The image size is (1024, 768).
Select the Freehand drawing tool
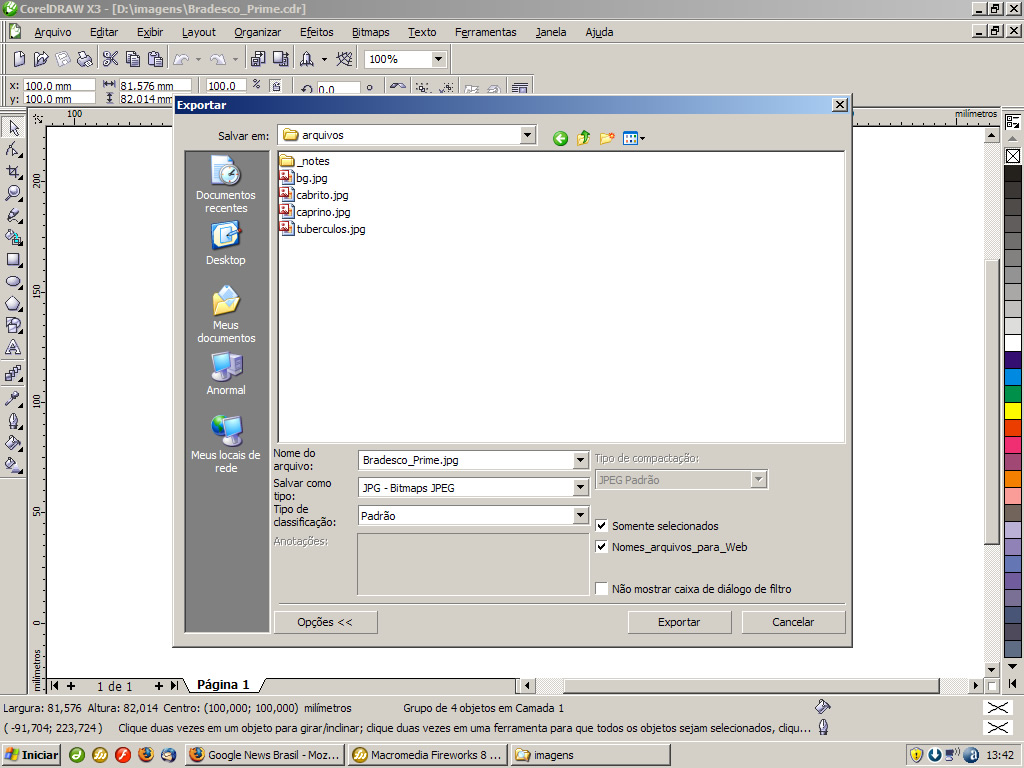[13, 216]
